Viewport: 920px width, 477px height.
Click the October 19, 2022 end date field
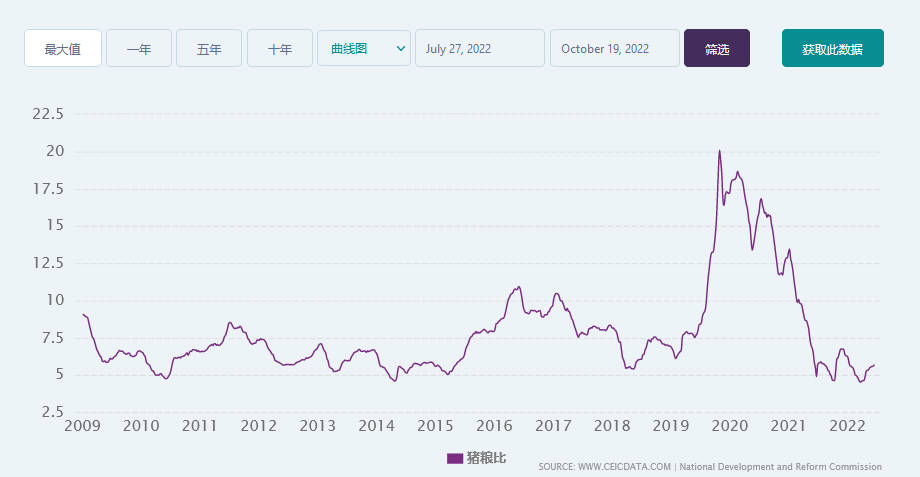[615, 48]
